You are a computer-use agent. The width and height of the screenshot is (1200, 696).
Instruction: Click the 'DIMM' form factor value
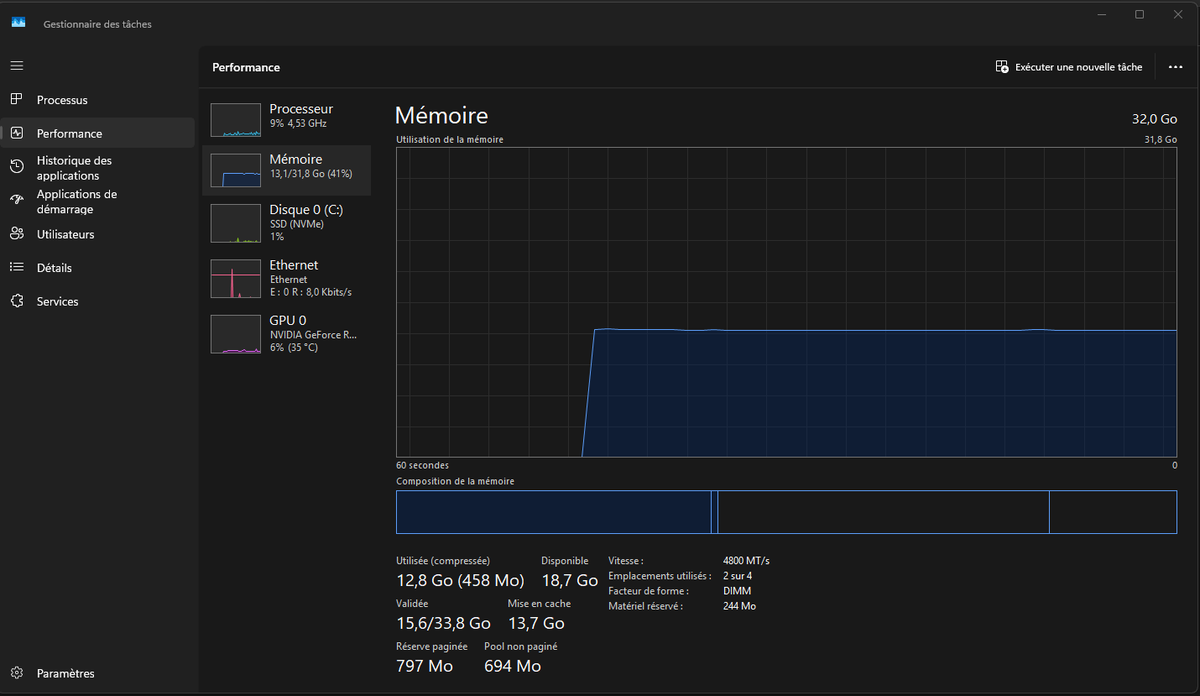[735, 591]
